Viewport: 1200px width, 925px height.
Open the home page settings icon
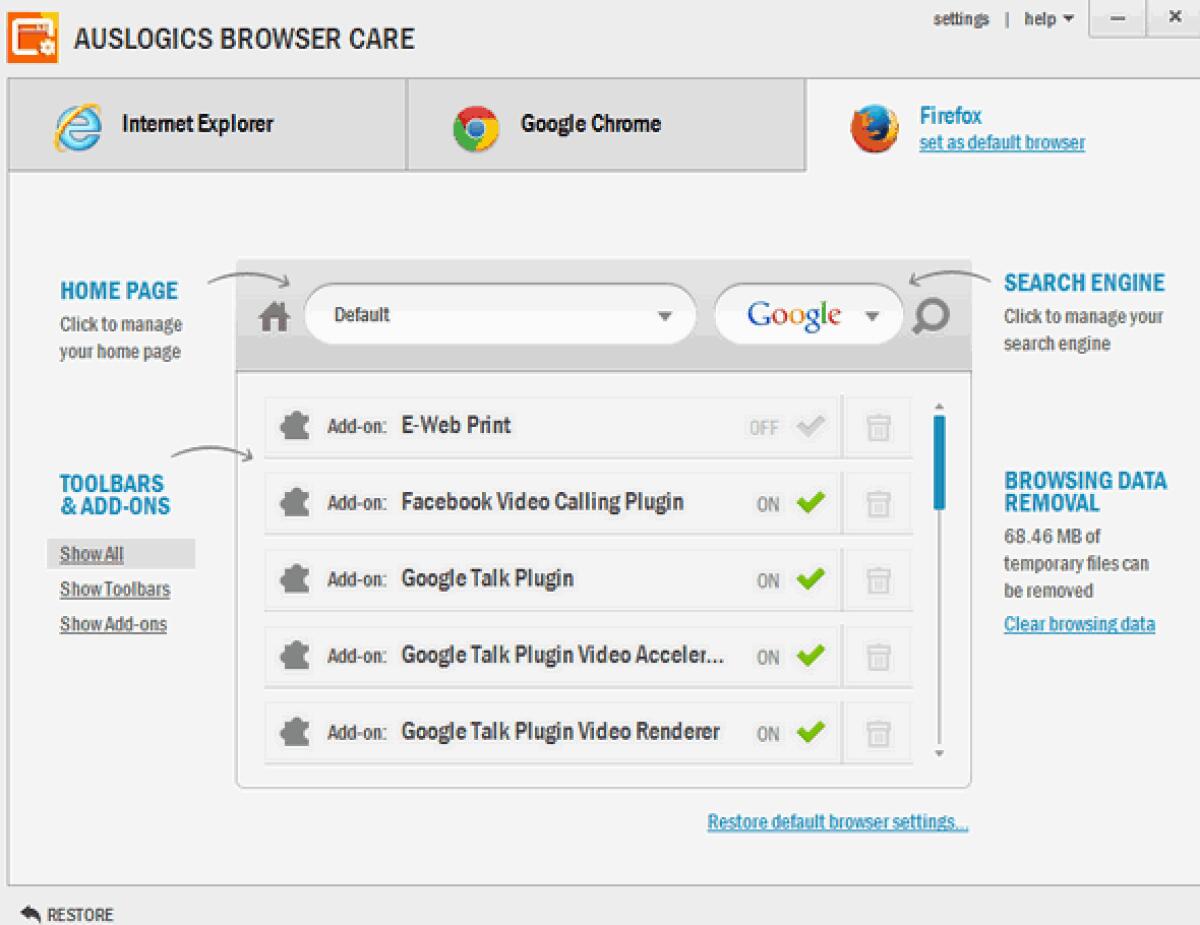pyautogui.click(x=273, y=315)
